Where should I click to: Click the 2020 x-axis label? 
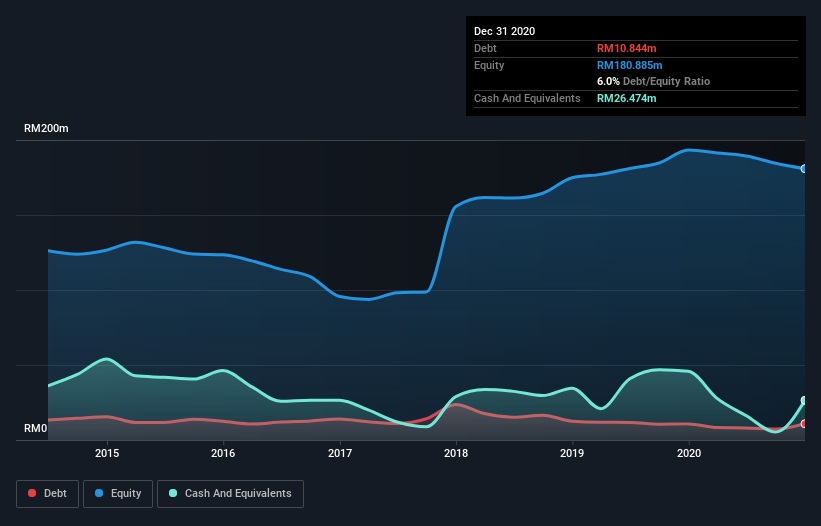pyautogui.click(x=689, y=453)
